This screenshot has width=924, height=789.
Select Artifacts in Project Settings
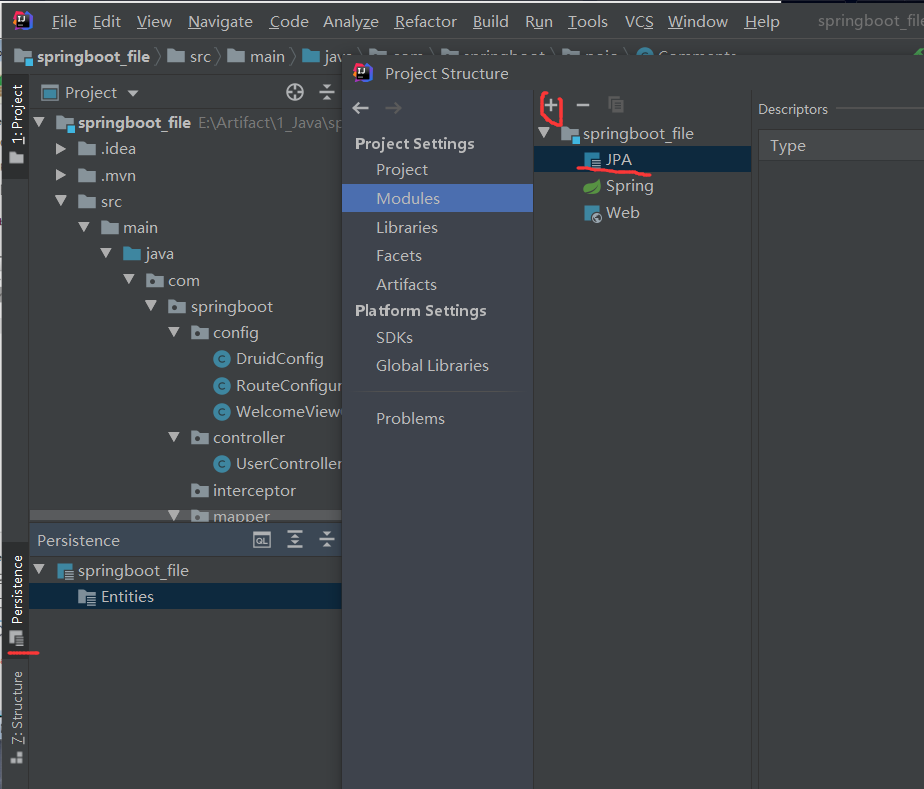click(x=406, y=285)
